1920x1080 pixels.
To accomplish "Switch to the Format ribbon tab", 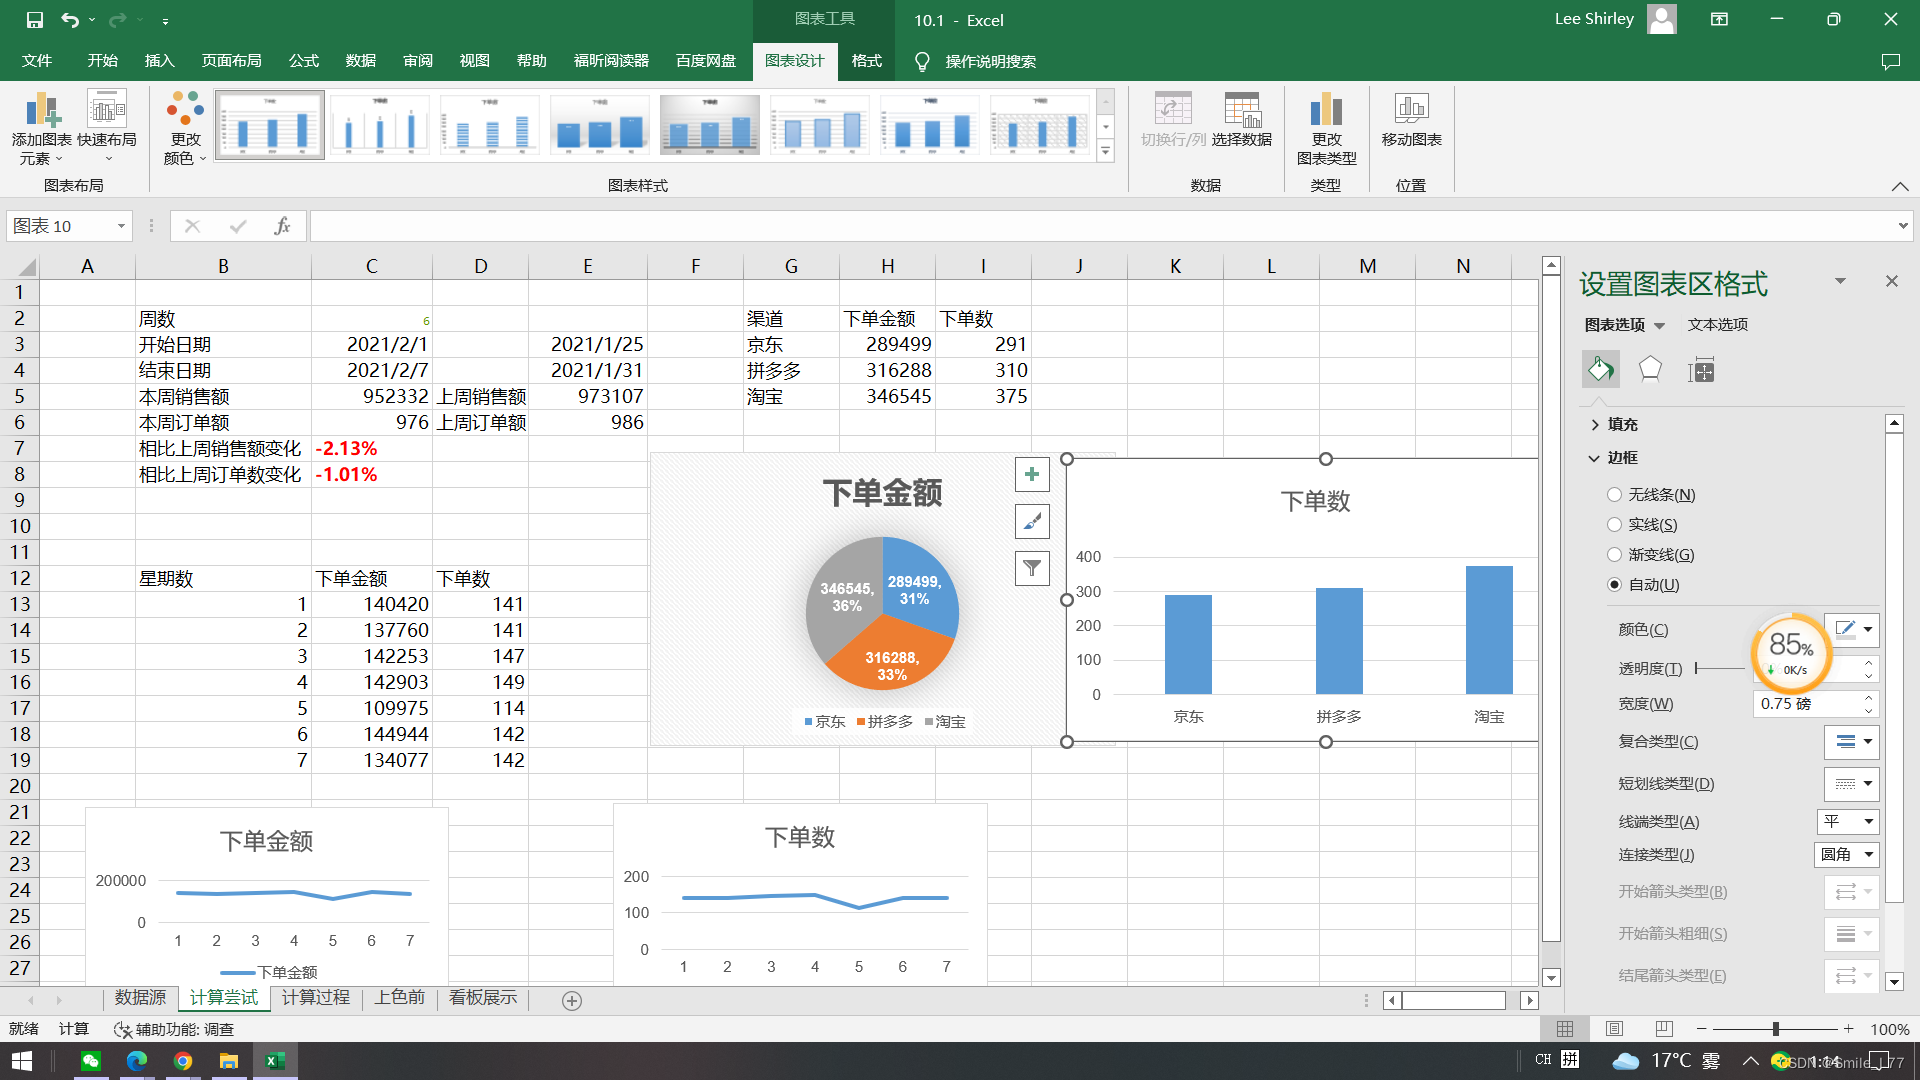I will (866, 61).
